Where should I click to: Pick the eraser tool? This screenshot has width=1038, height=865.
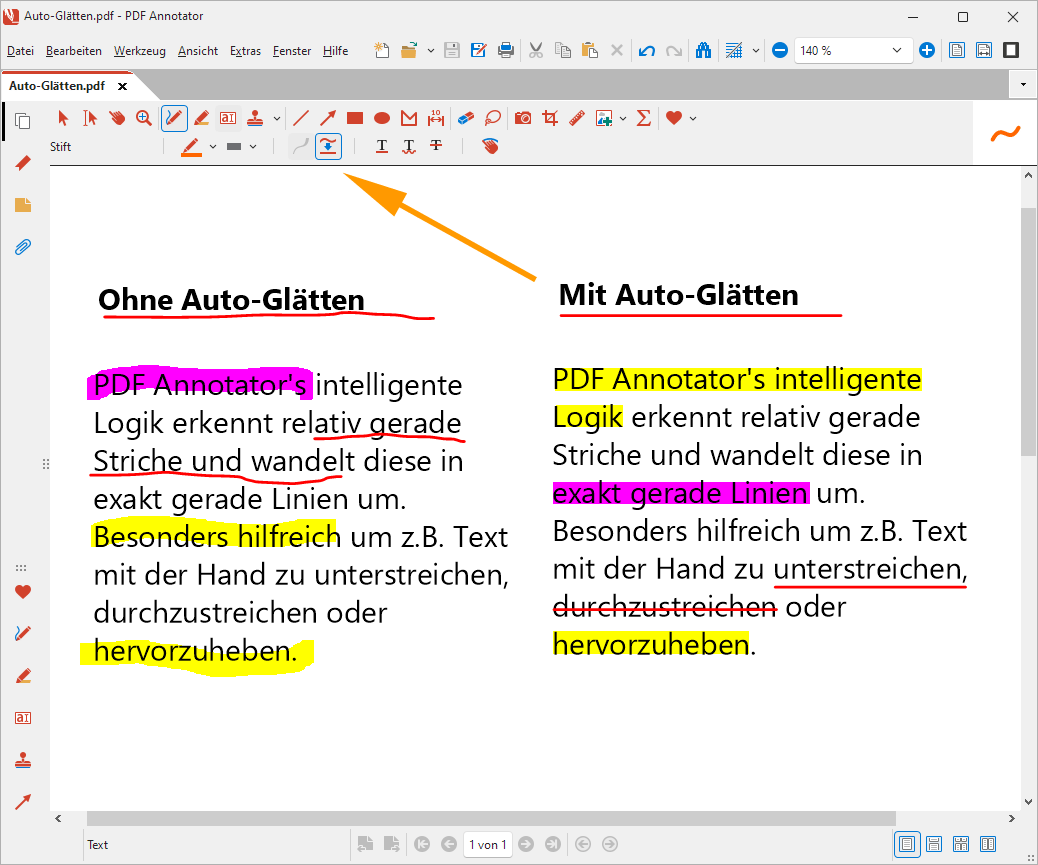point(465,118)
